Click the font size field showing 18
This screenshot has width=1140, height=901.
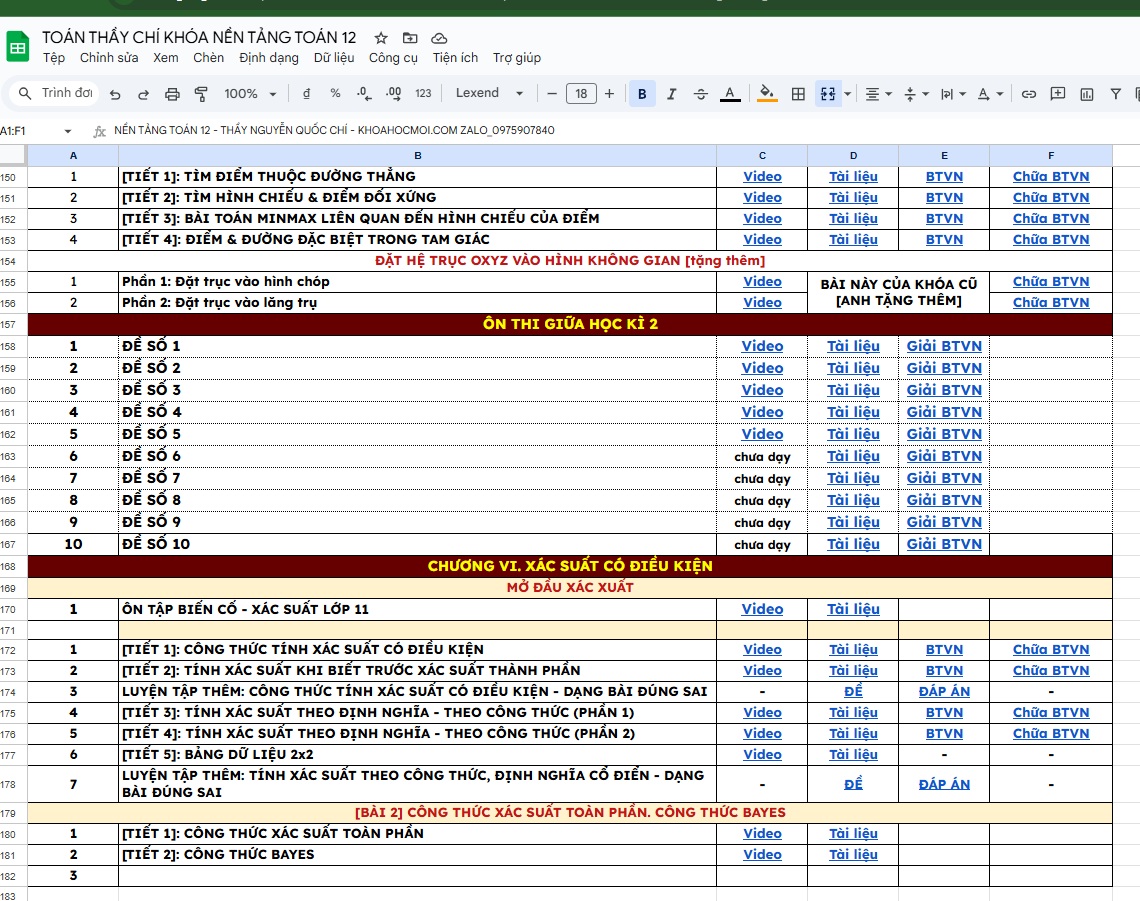(581, 93)
